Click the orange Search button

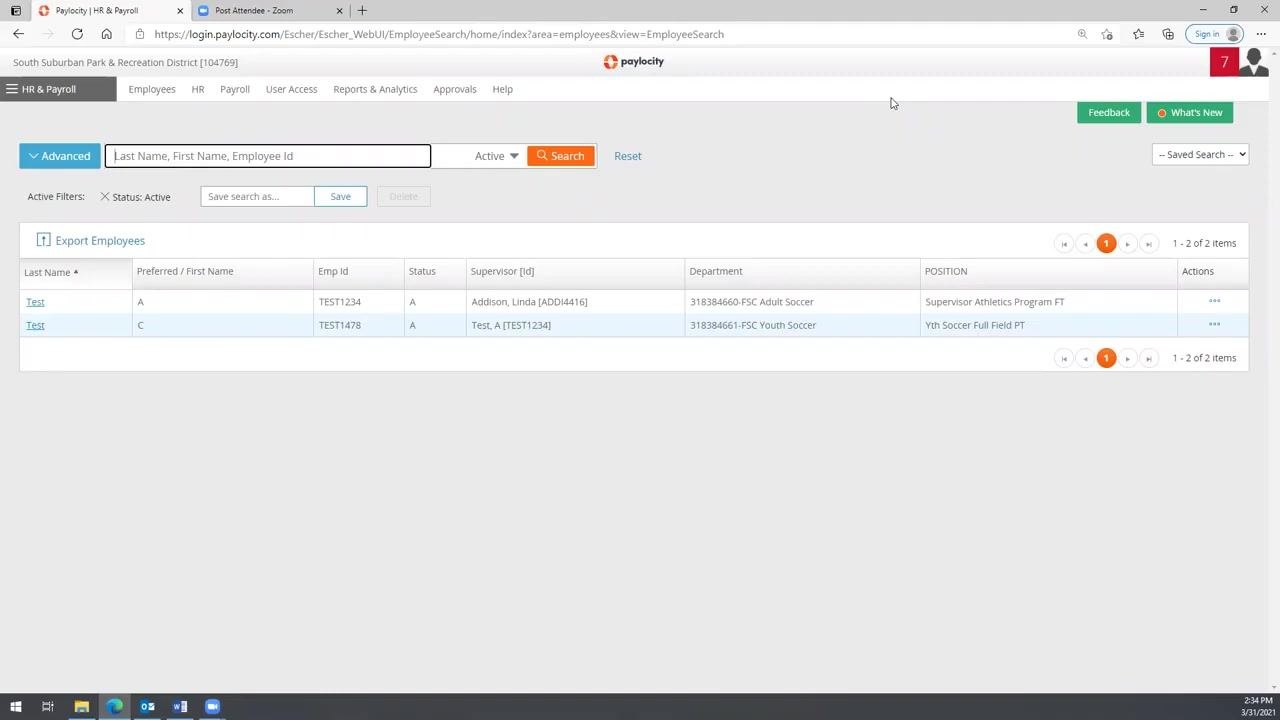coord(561,156)
